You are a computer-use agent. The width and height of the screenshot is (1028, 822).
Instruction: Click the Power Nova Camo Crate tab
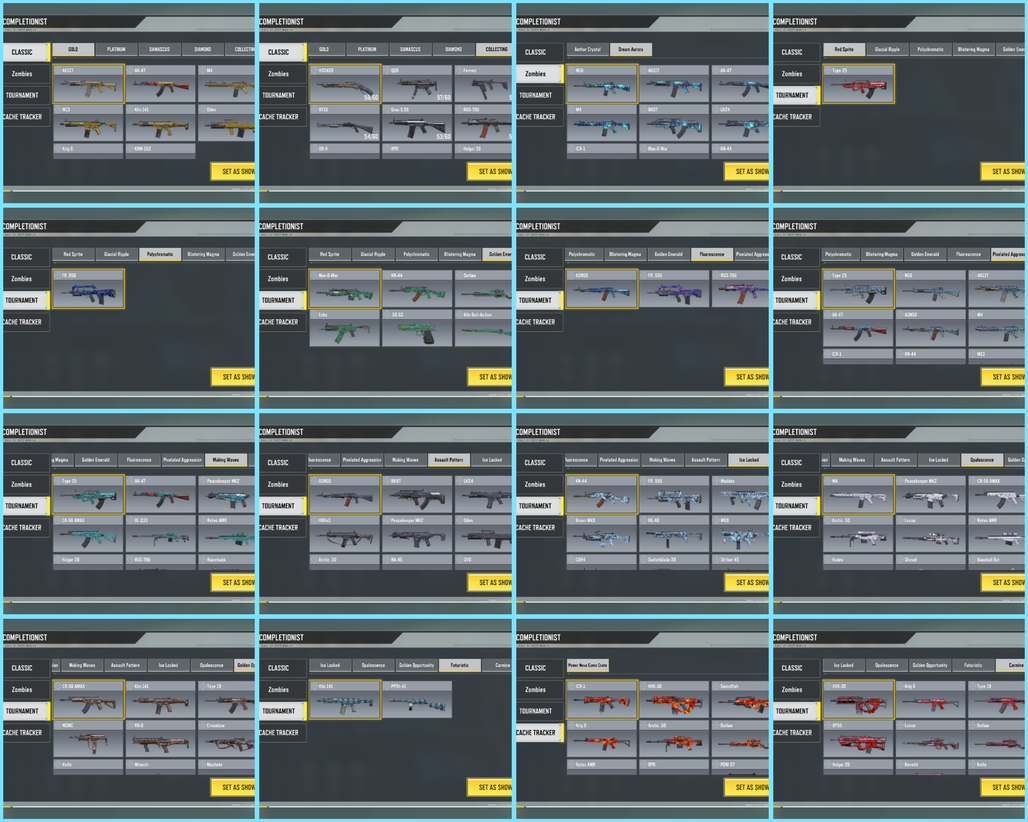pyautogui.click(x=588, y=665)
